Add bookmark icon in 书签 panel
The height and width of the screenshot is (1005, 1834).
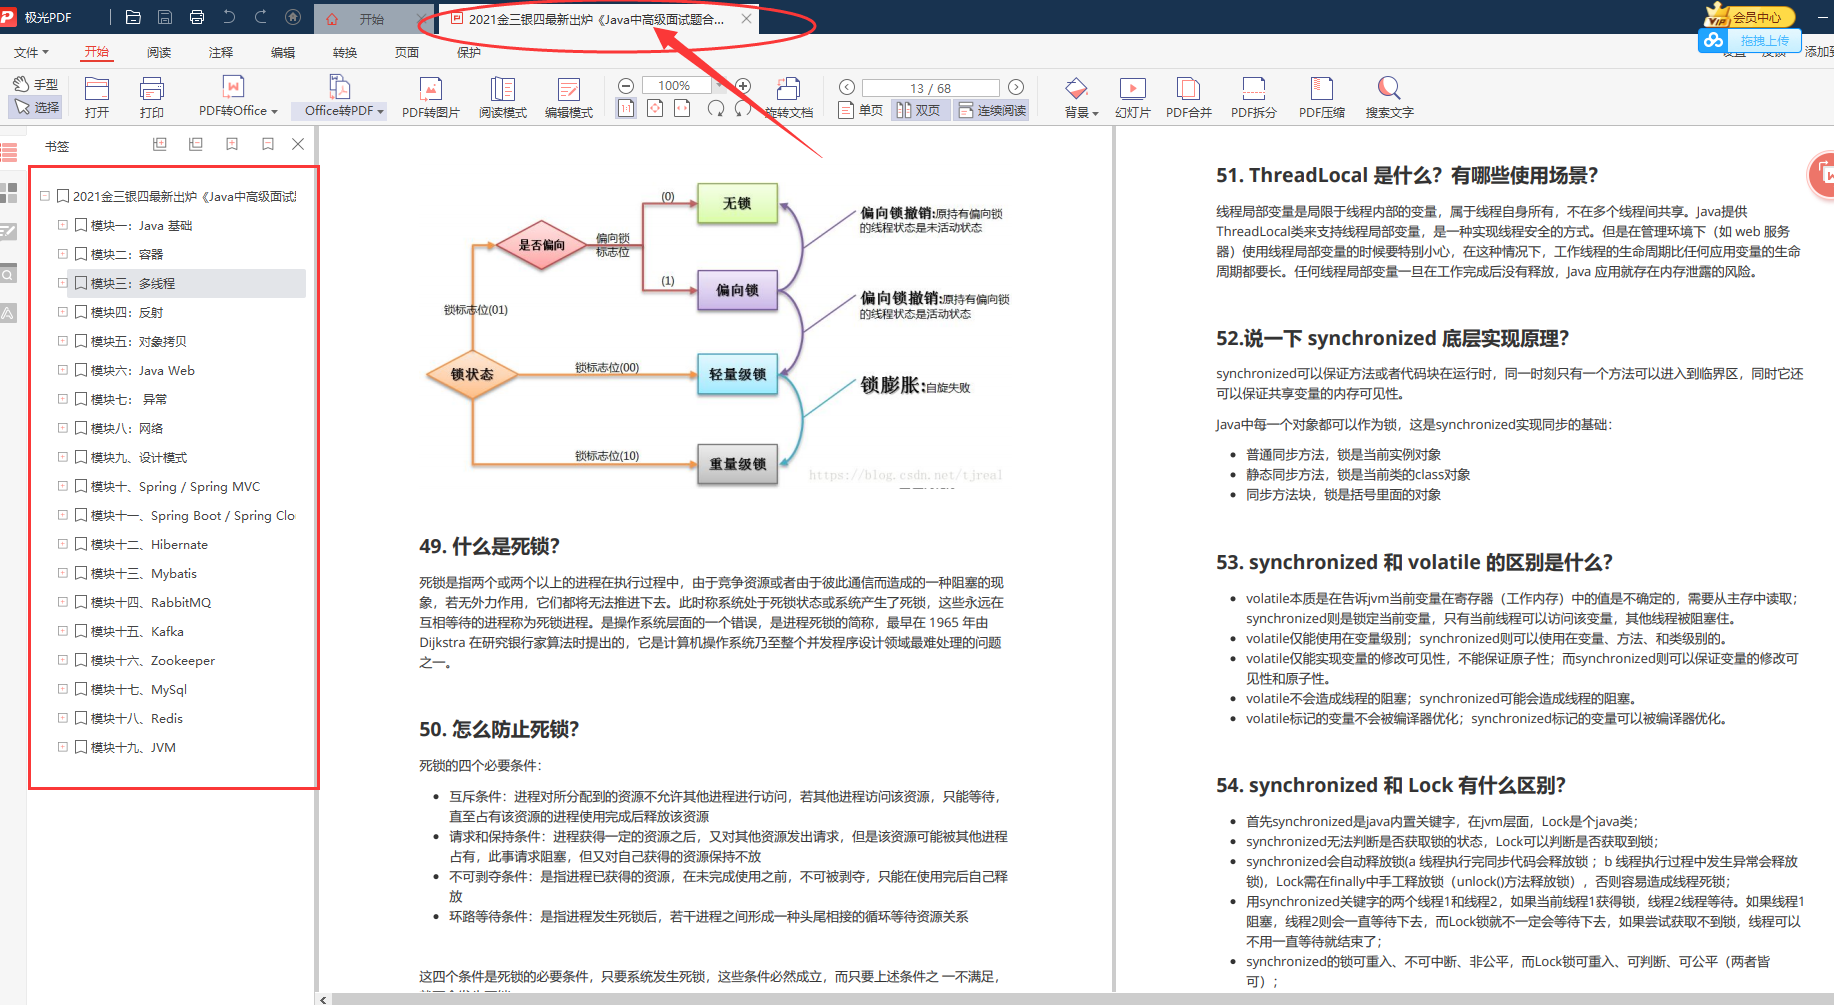(x=232, y=145)
